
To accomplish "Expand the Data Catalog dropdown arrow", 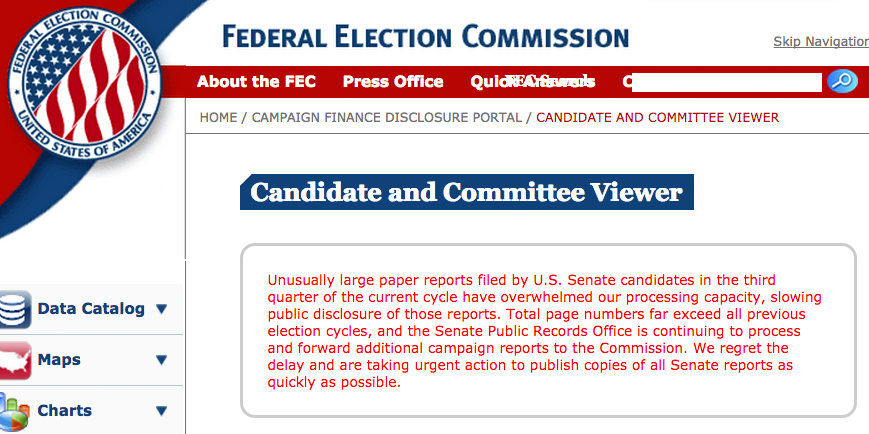I will (161, 309).
